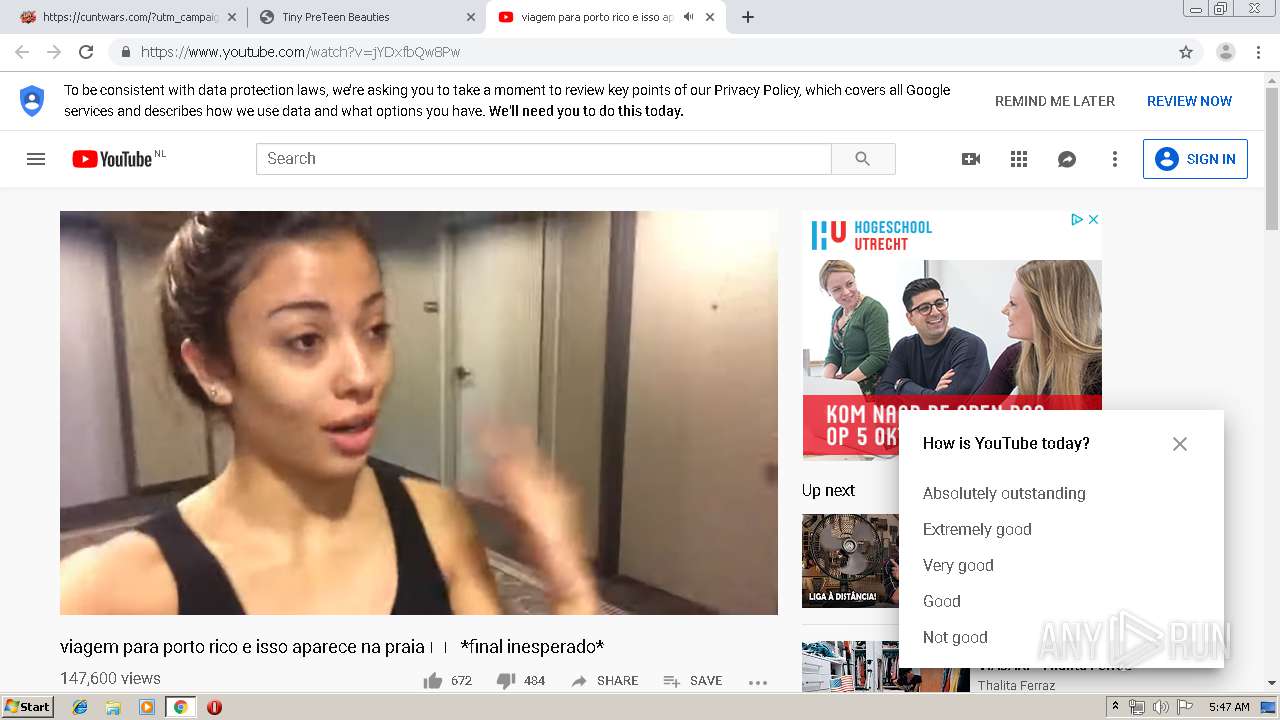Open the LIGA À DISTÂNCIA video thumbnail
The image size is (1280, 720).
point(850,560)
